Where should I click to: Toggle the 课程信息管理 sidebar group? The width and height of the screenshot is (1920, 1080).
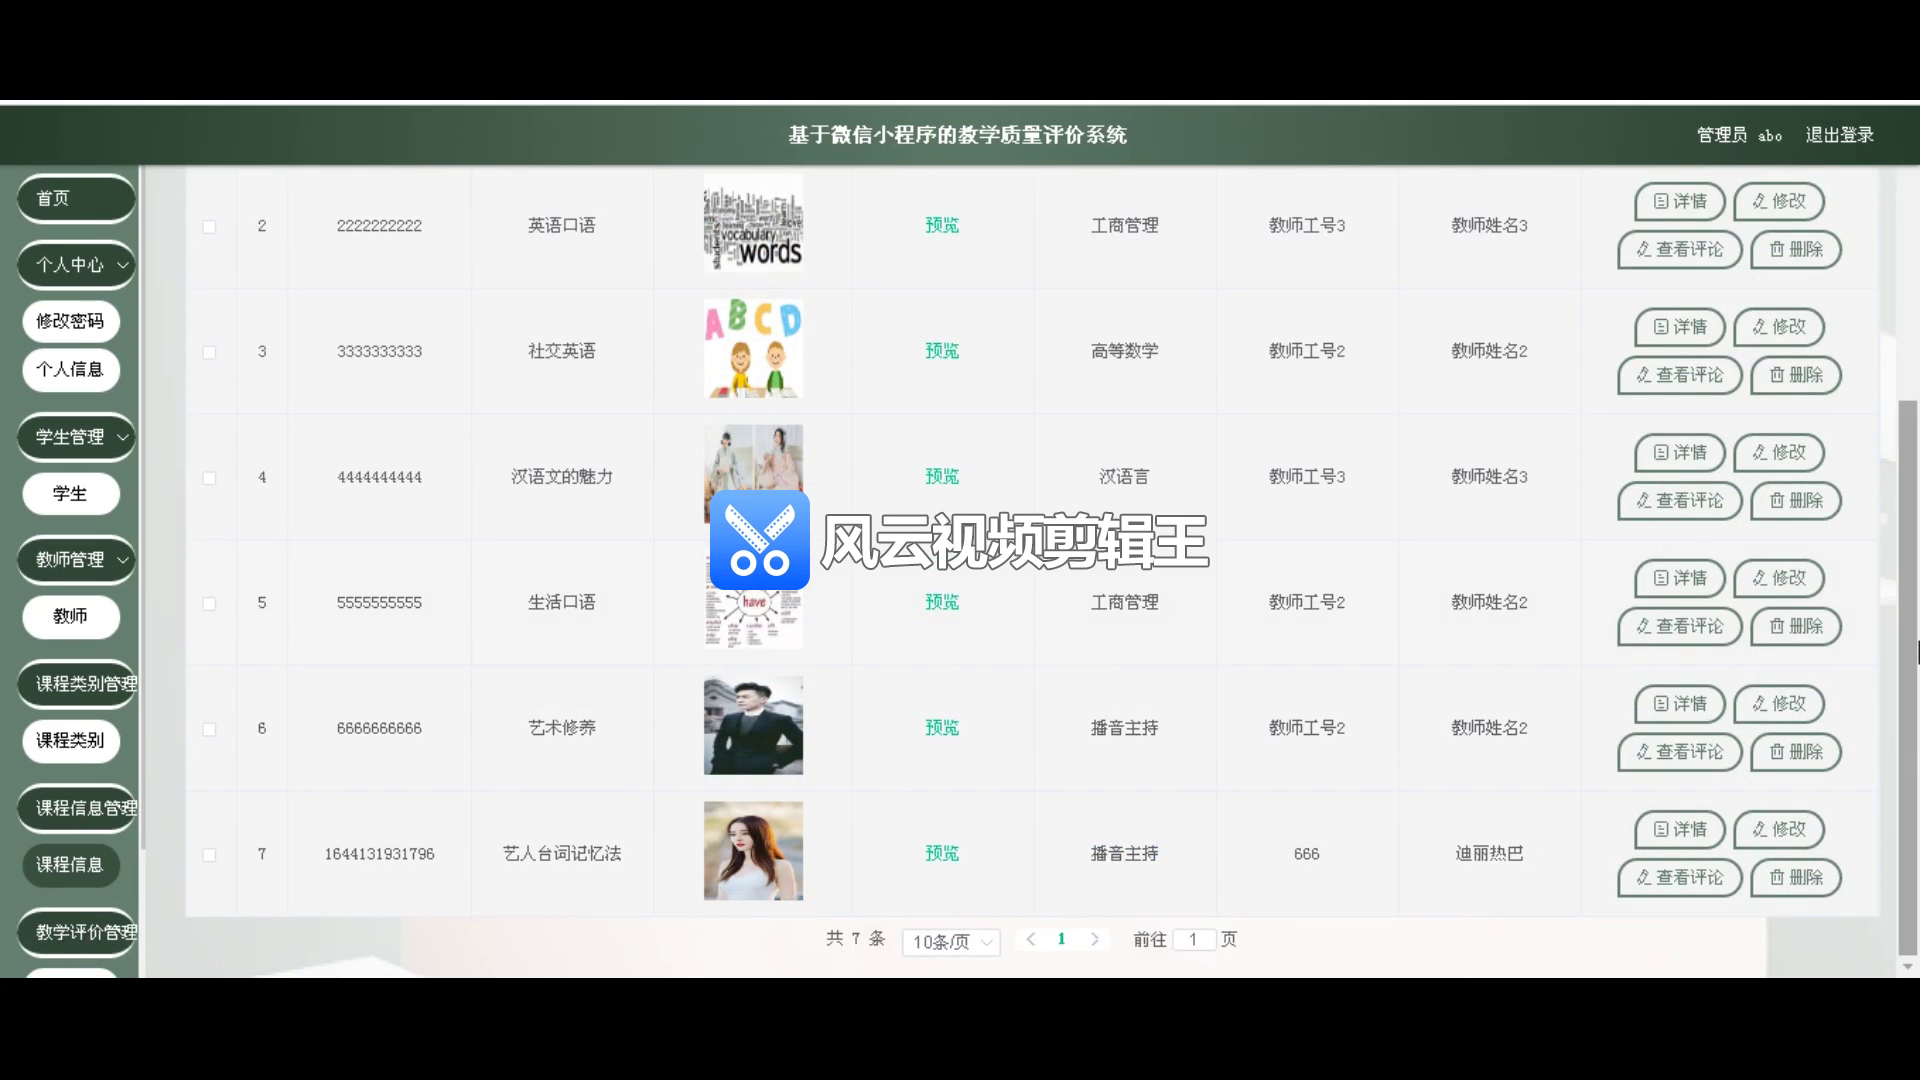pos(76,808)
